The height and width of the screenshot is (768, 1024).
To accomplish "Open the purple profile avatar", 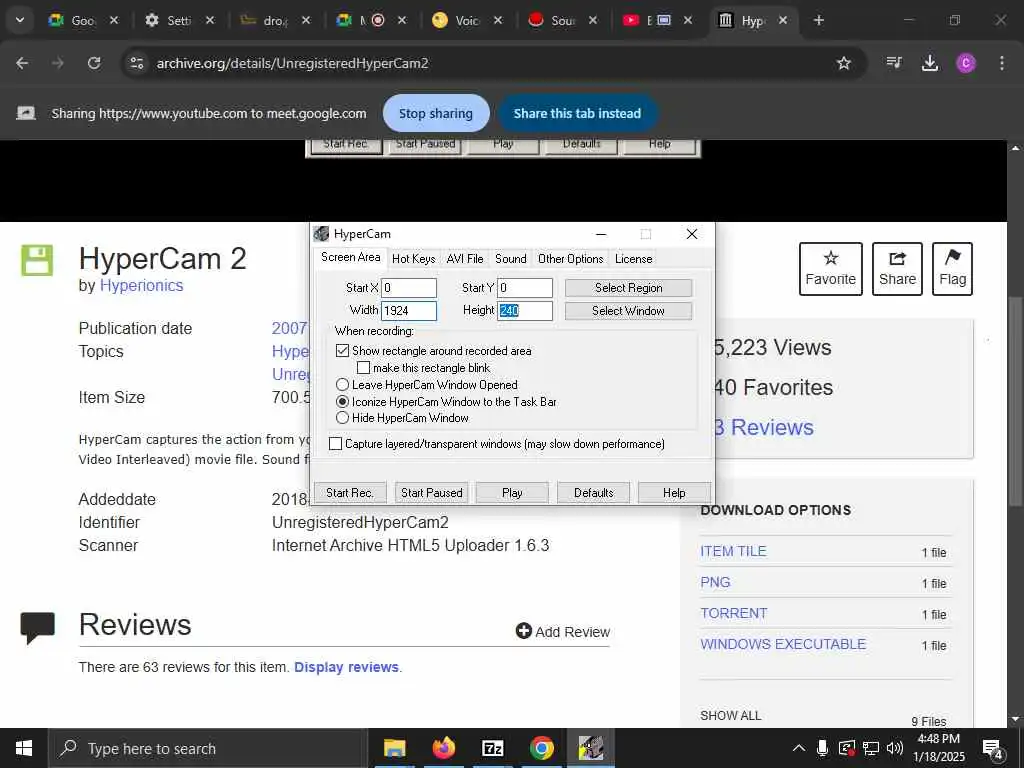I will [966, 63].
